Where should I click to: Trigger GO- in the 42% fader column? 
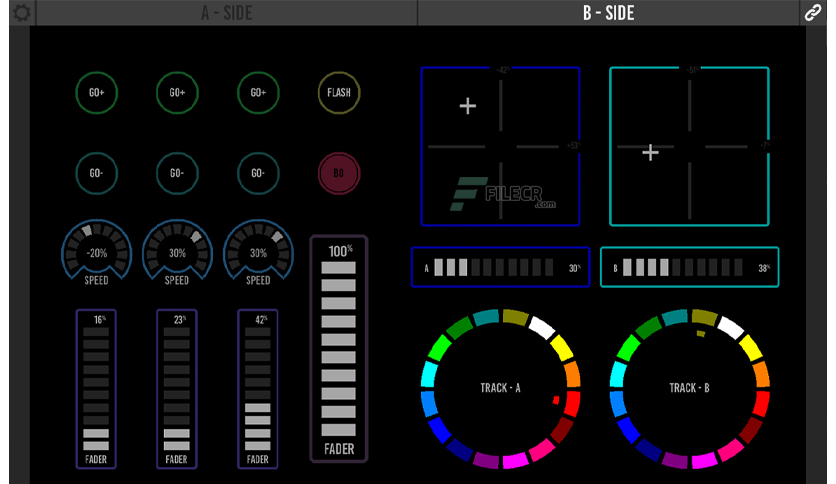[258, 173]
